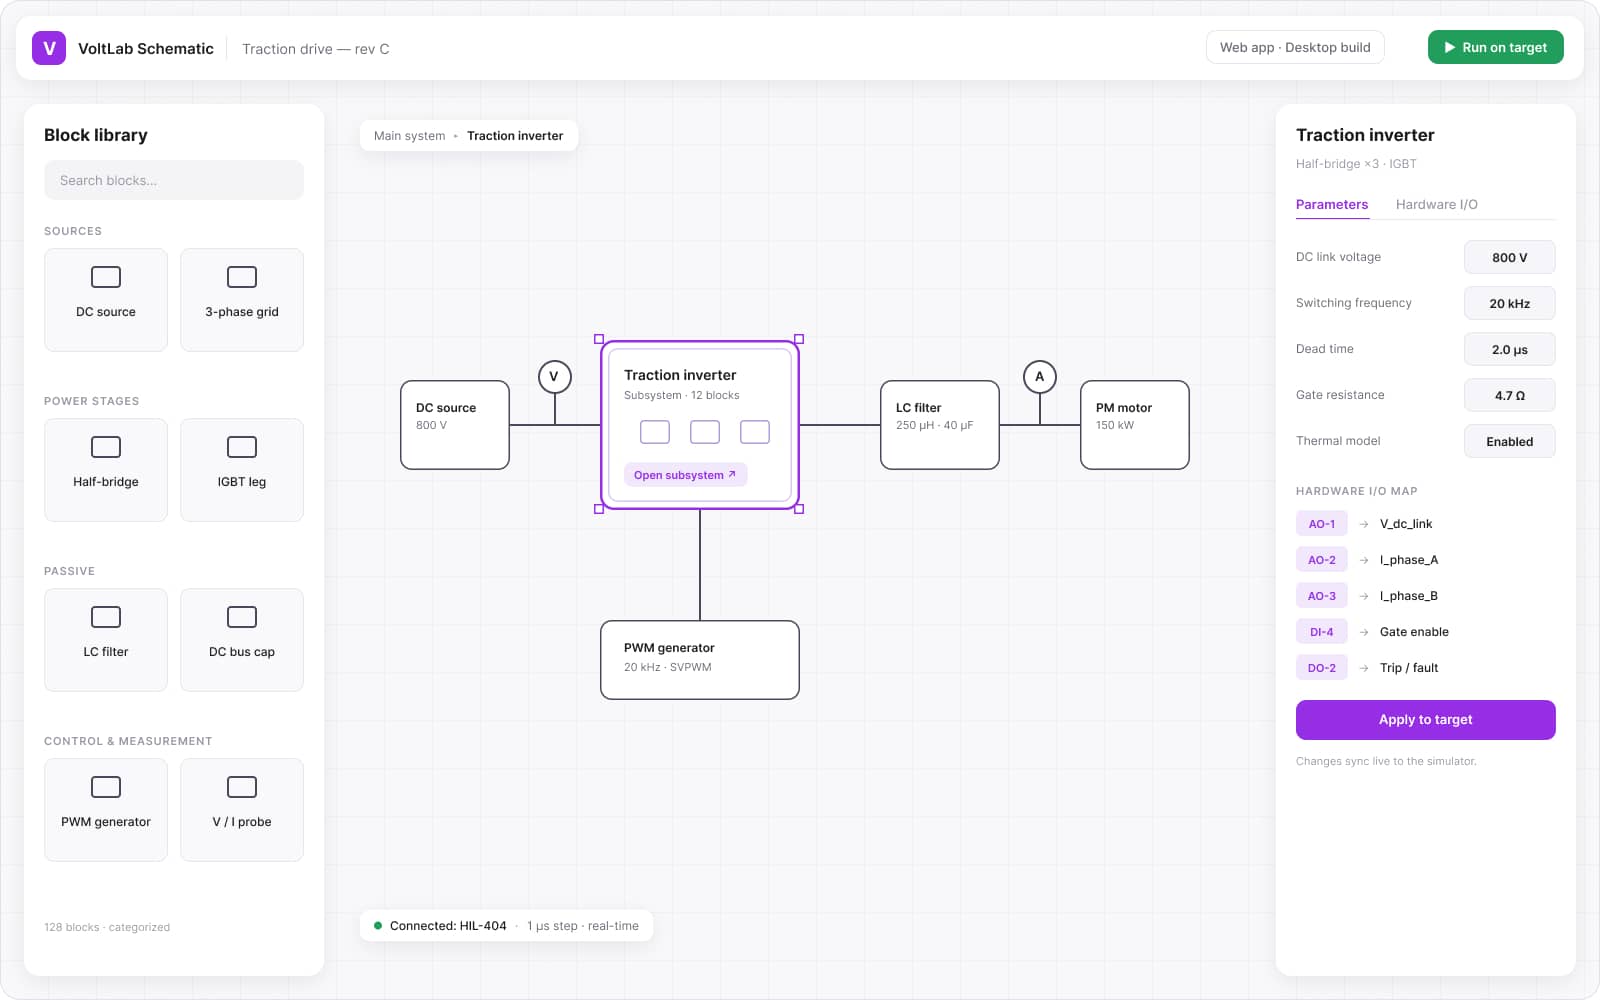
Task: Click the Search blocks input field
Action: (x=174, y=180)
